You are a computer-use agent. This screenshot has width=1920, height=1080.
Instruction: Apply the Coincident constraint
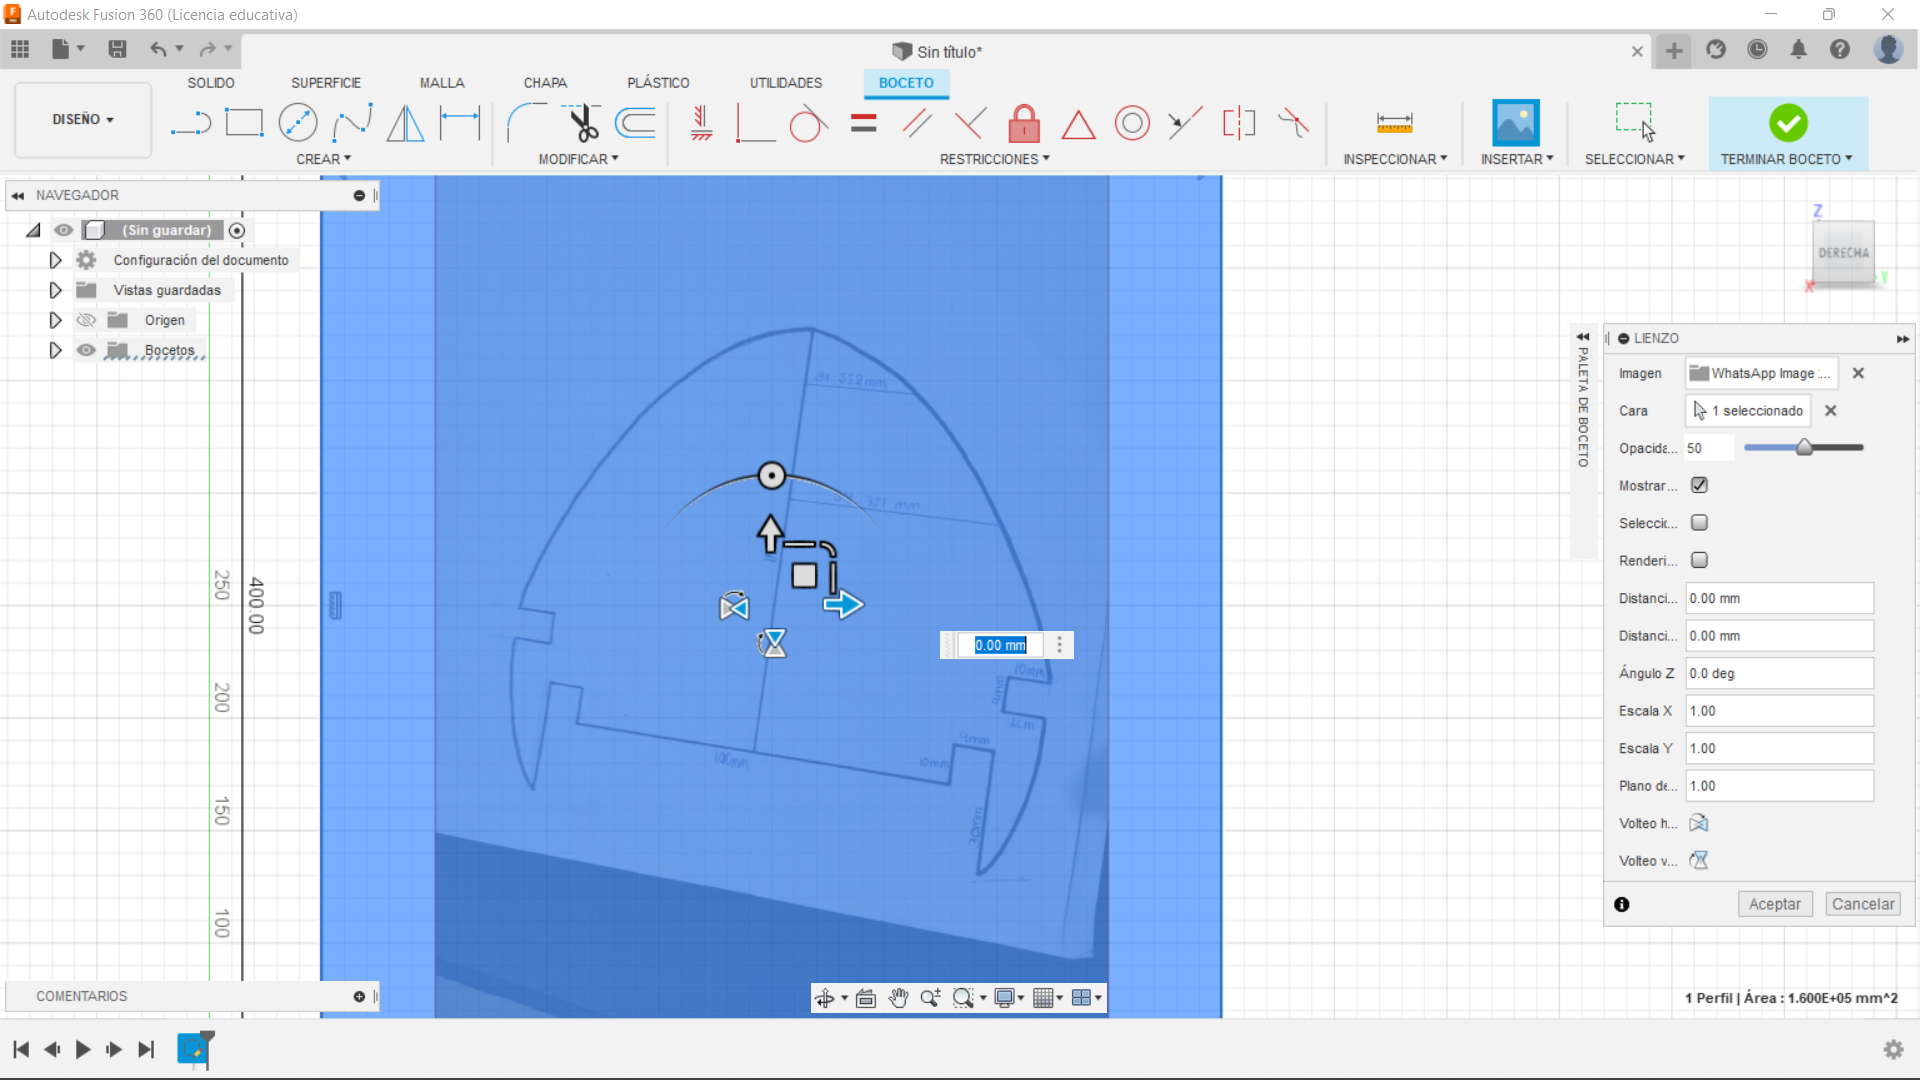[x=755, y=124]
